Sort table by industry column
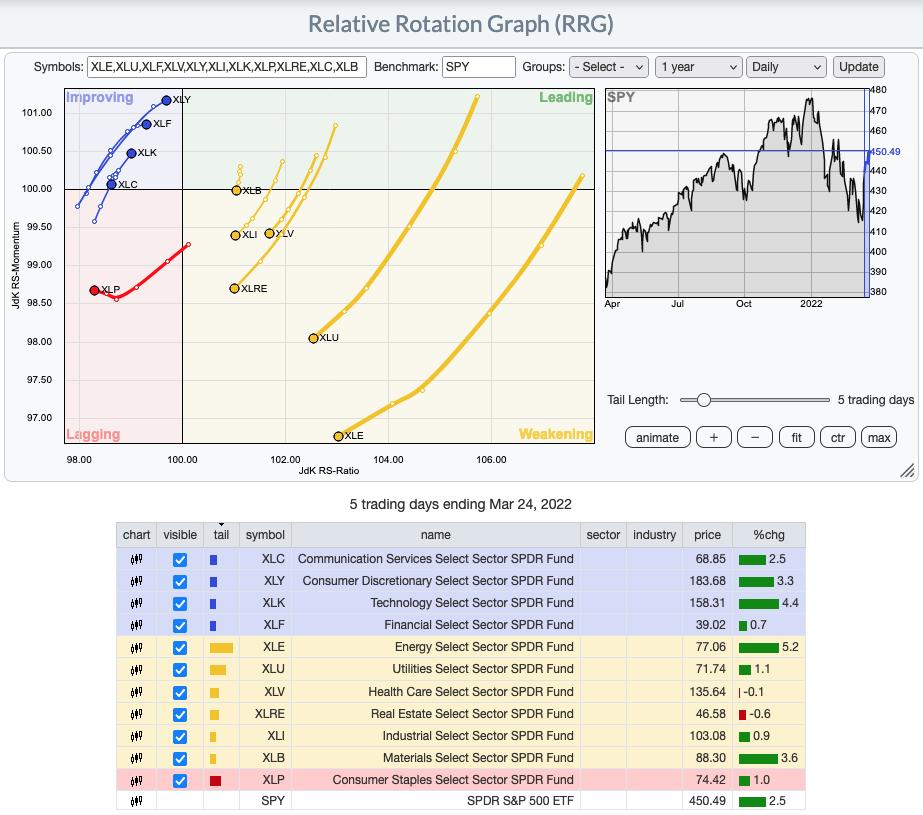 654,535
